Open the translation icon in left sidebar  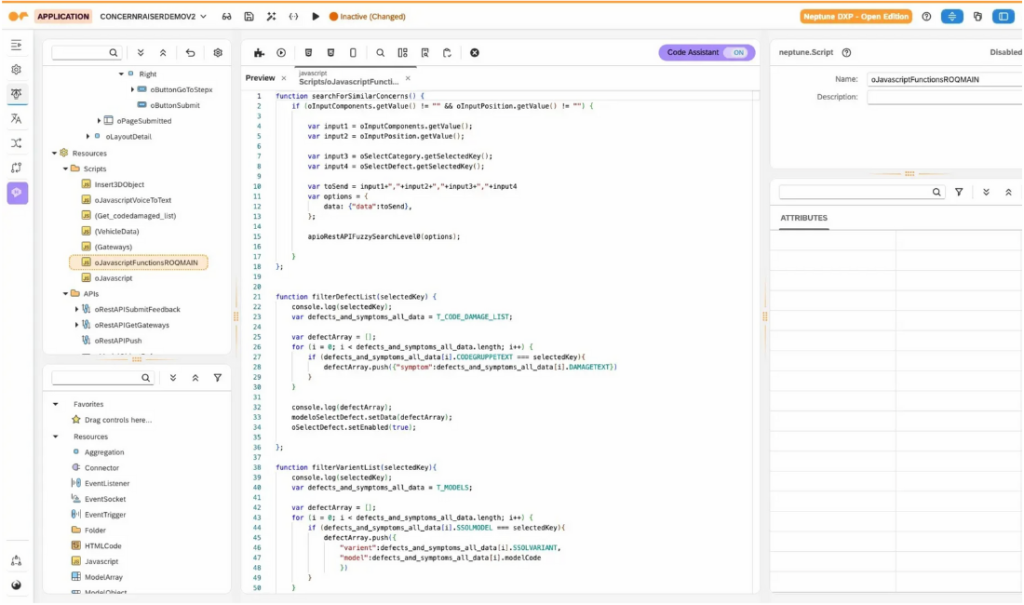click(x=16, y=118)
